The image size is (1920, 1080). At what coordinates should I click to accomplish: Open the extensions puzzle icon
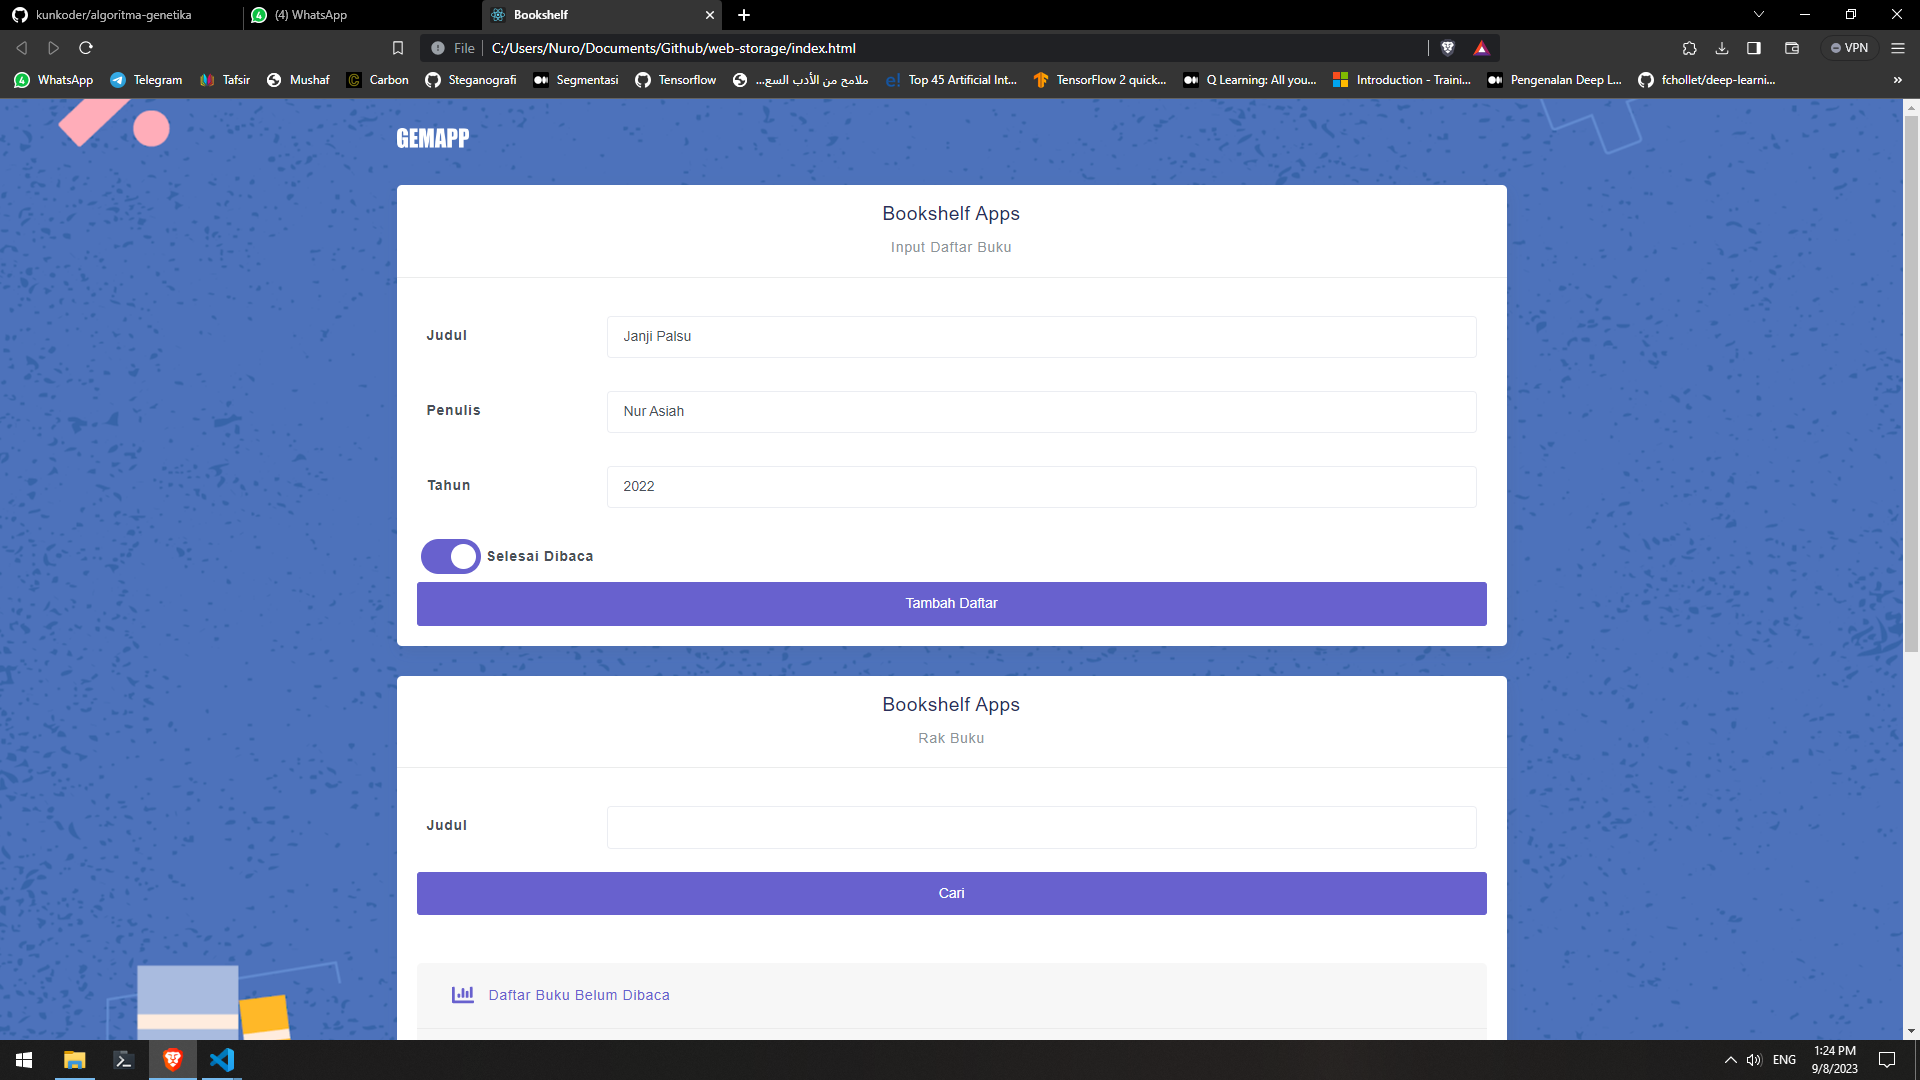[1689, 48]
